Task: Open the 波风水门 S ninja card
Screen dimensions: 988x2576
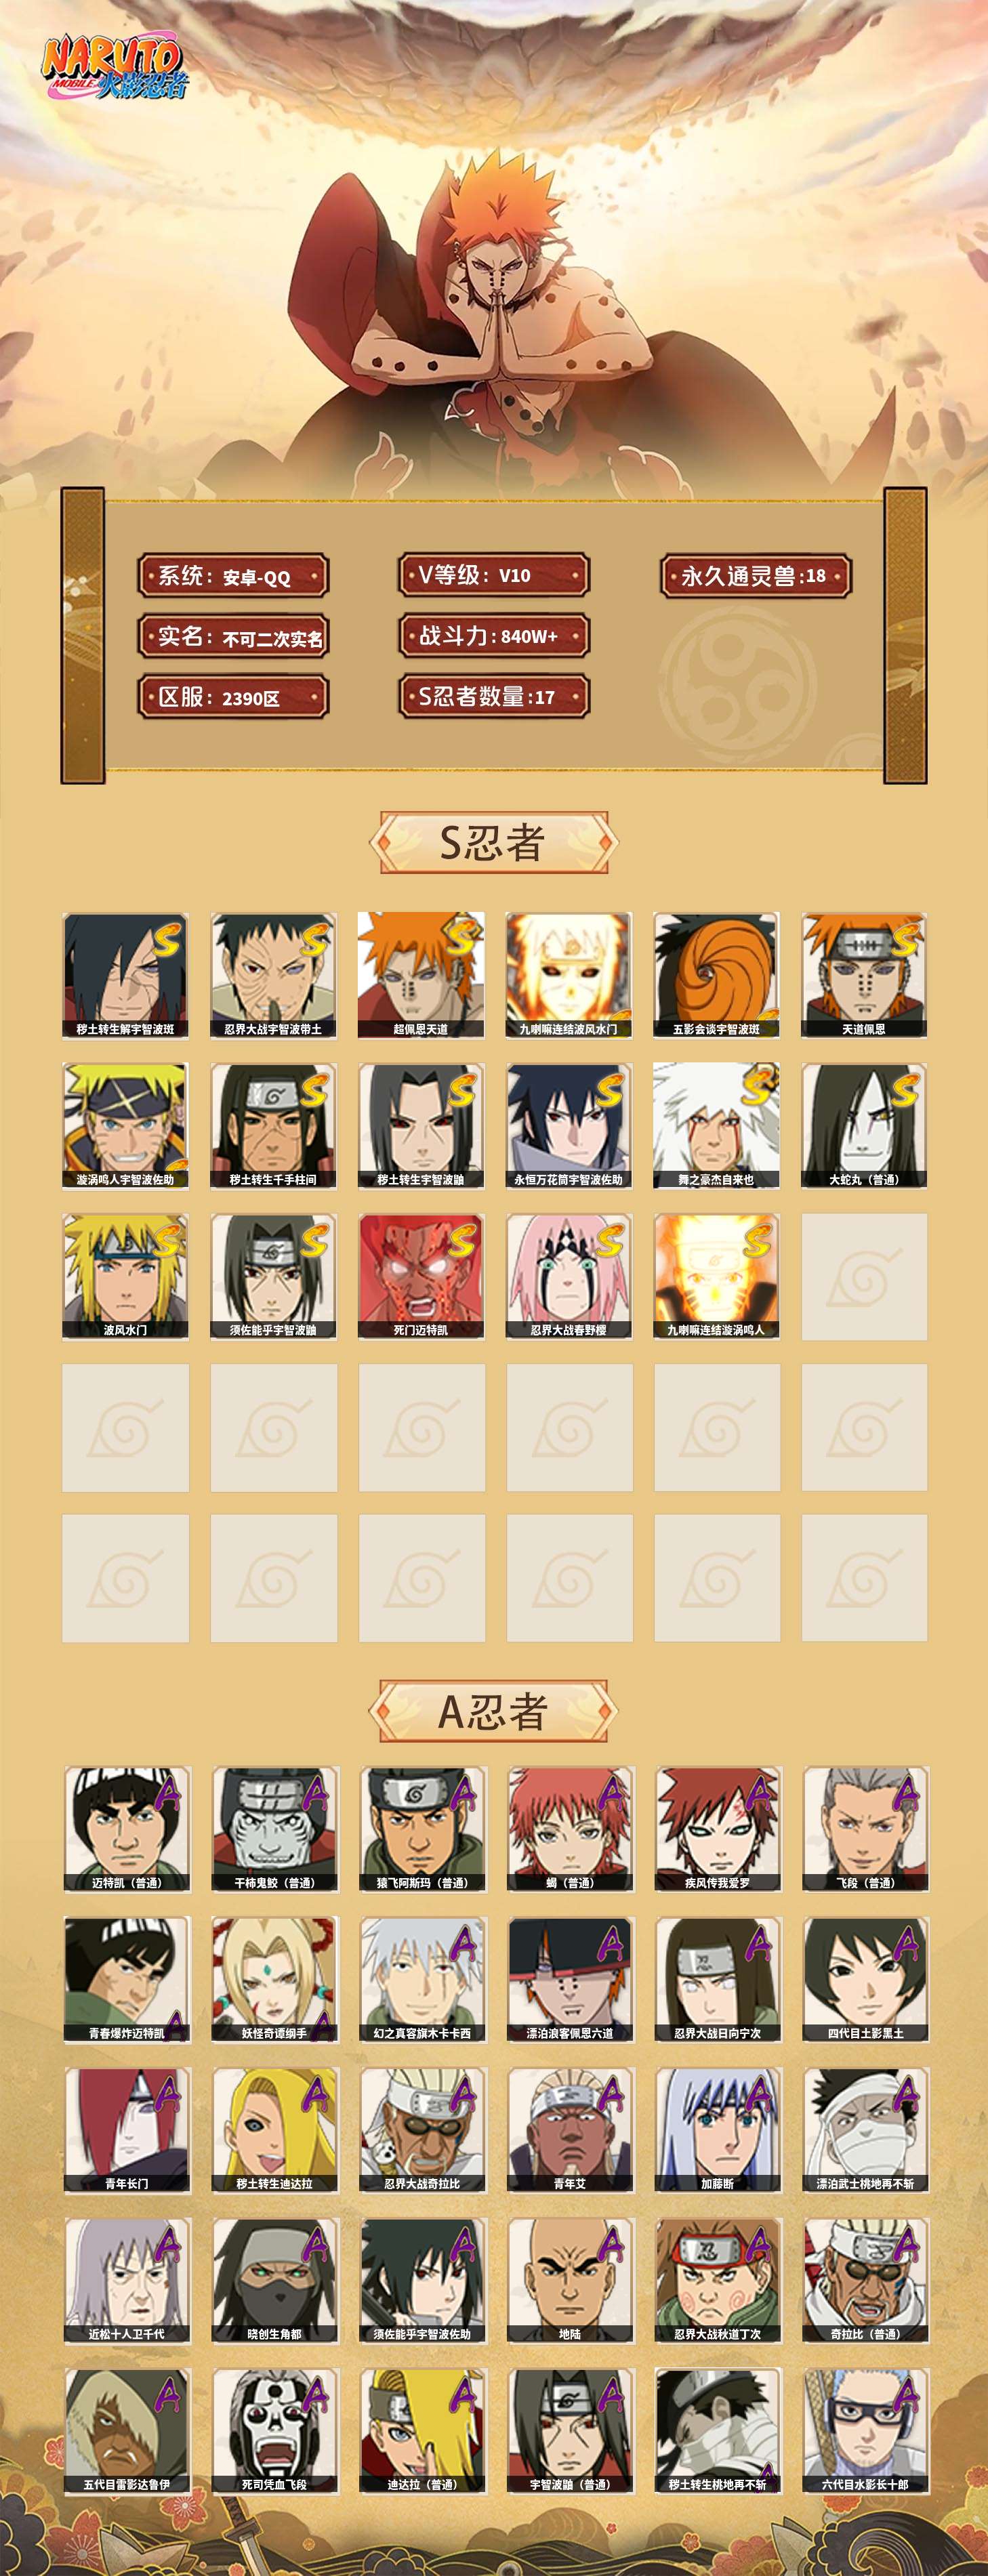Action: [x=125, y=1277]
